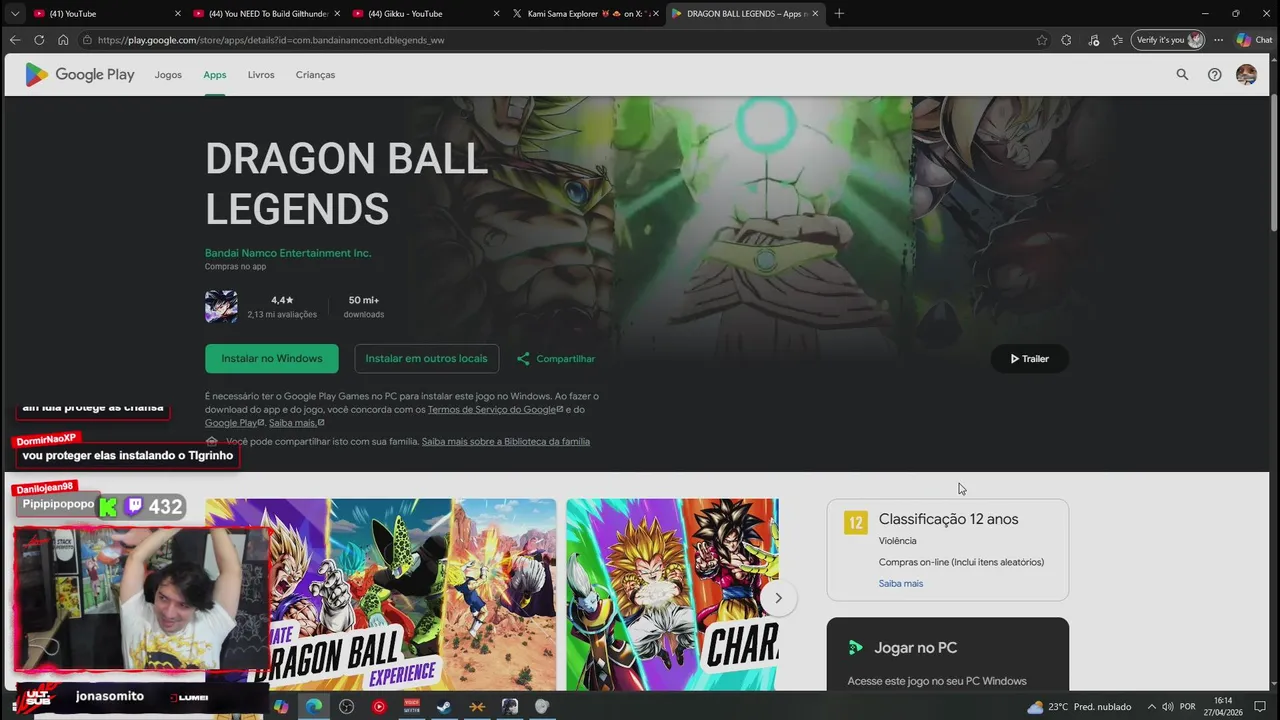Open the red play app in taskbar
This screenshot has height=720, width=1280.
379,707
